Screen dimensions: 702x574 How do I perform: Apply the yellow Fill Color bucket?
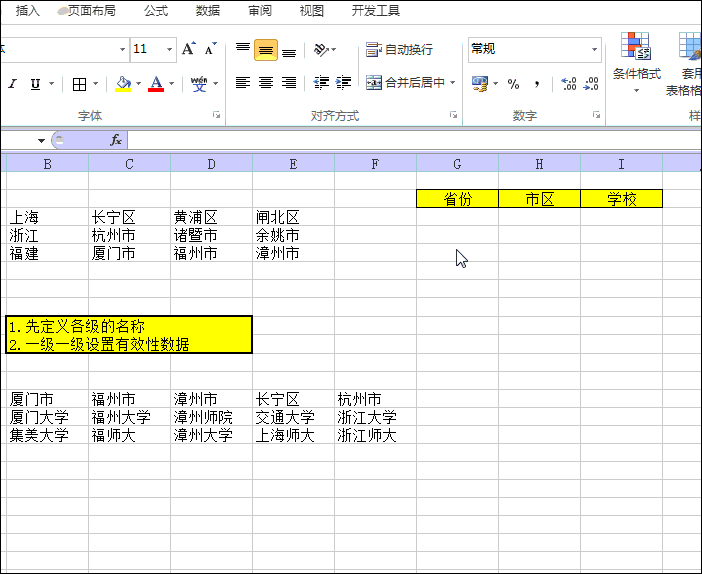pos(123,84)
